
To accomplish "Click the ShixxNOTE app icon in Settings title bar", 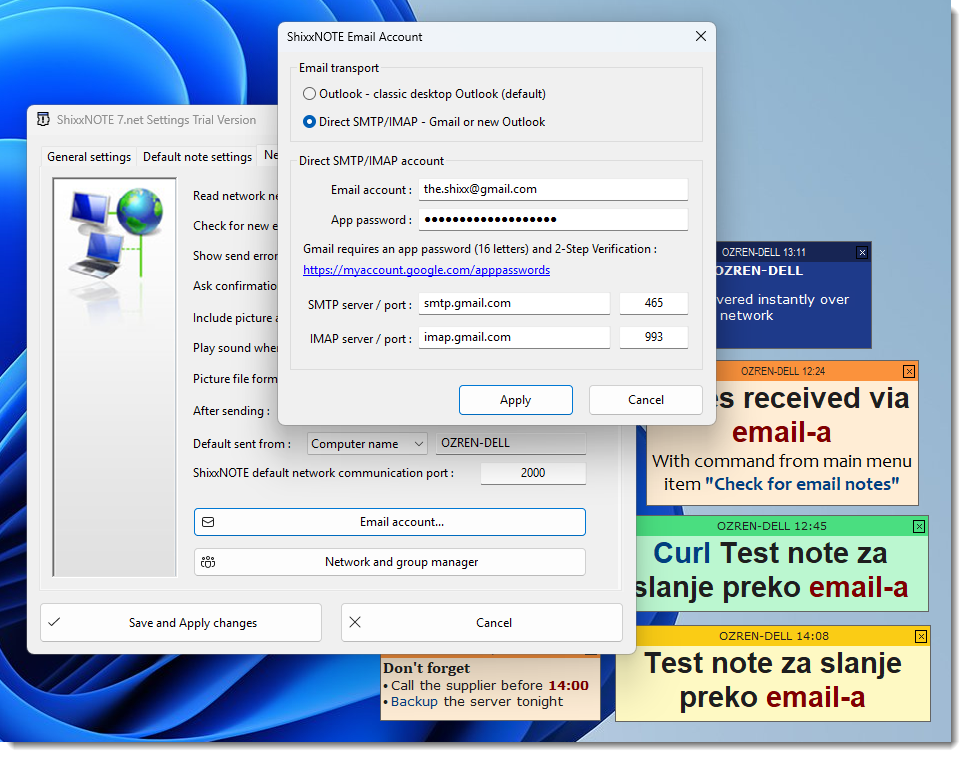I will tap(43, 119).
